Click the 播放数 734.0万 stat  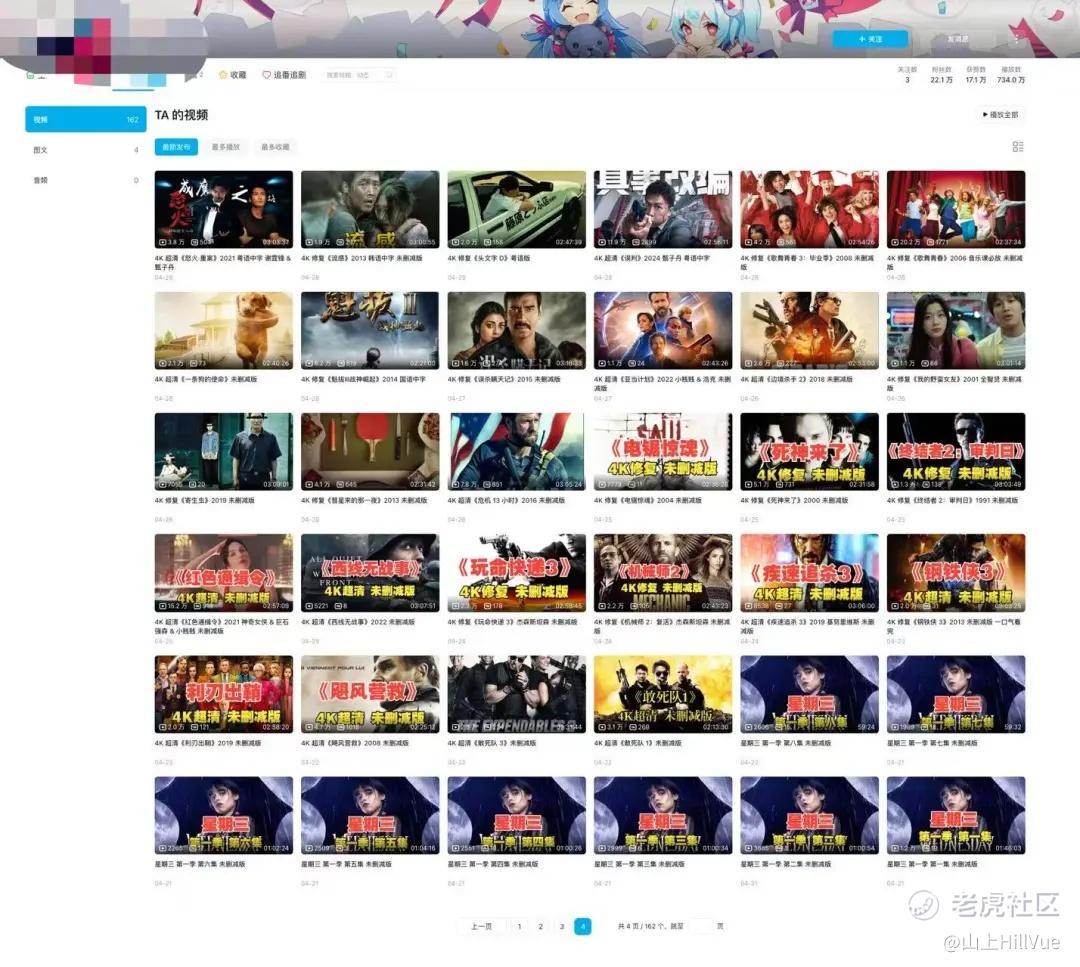tap(1010, 74)
